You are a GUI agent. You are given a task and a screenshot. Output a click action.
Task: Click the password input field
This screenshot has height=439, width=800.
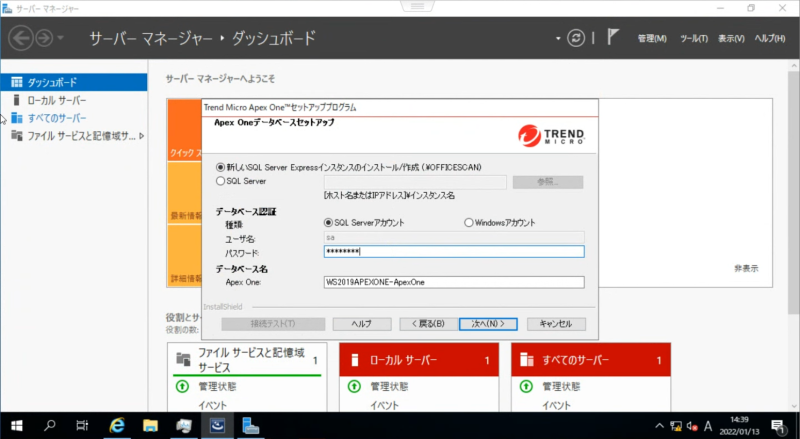pos(454,251)
